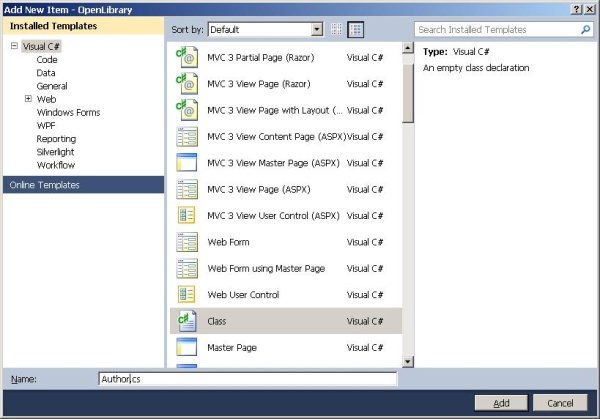This screenshot has height=419, width=600.
Task: Click the MVC 3 View Master Page icon
Action: point(187,163)
